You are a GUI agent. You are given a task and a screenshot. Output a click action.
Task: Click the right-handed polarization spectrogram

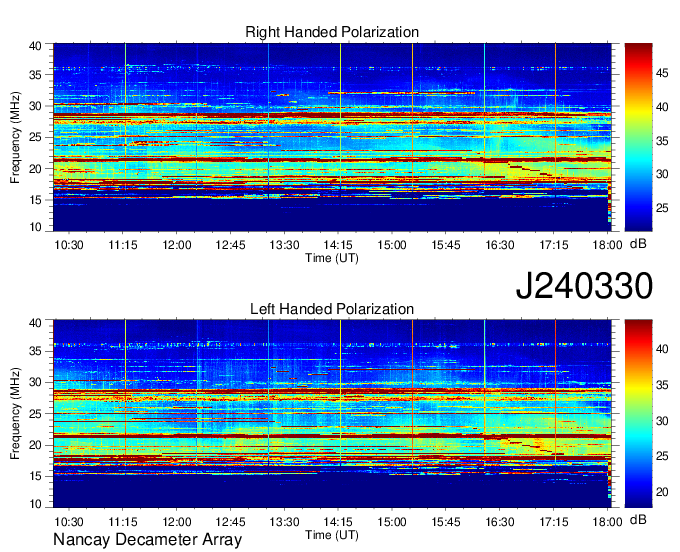pos(332,137)
